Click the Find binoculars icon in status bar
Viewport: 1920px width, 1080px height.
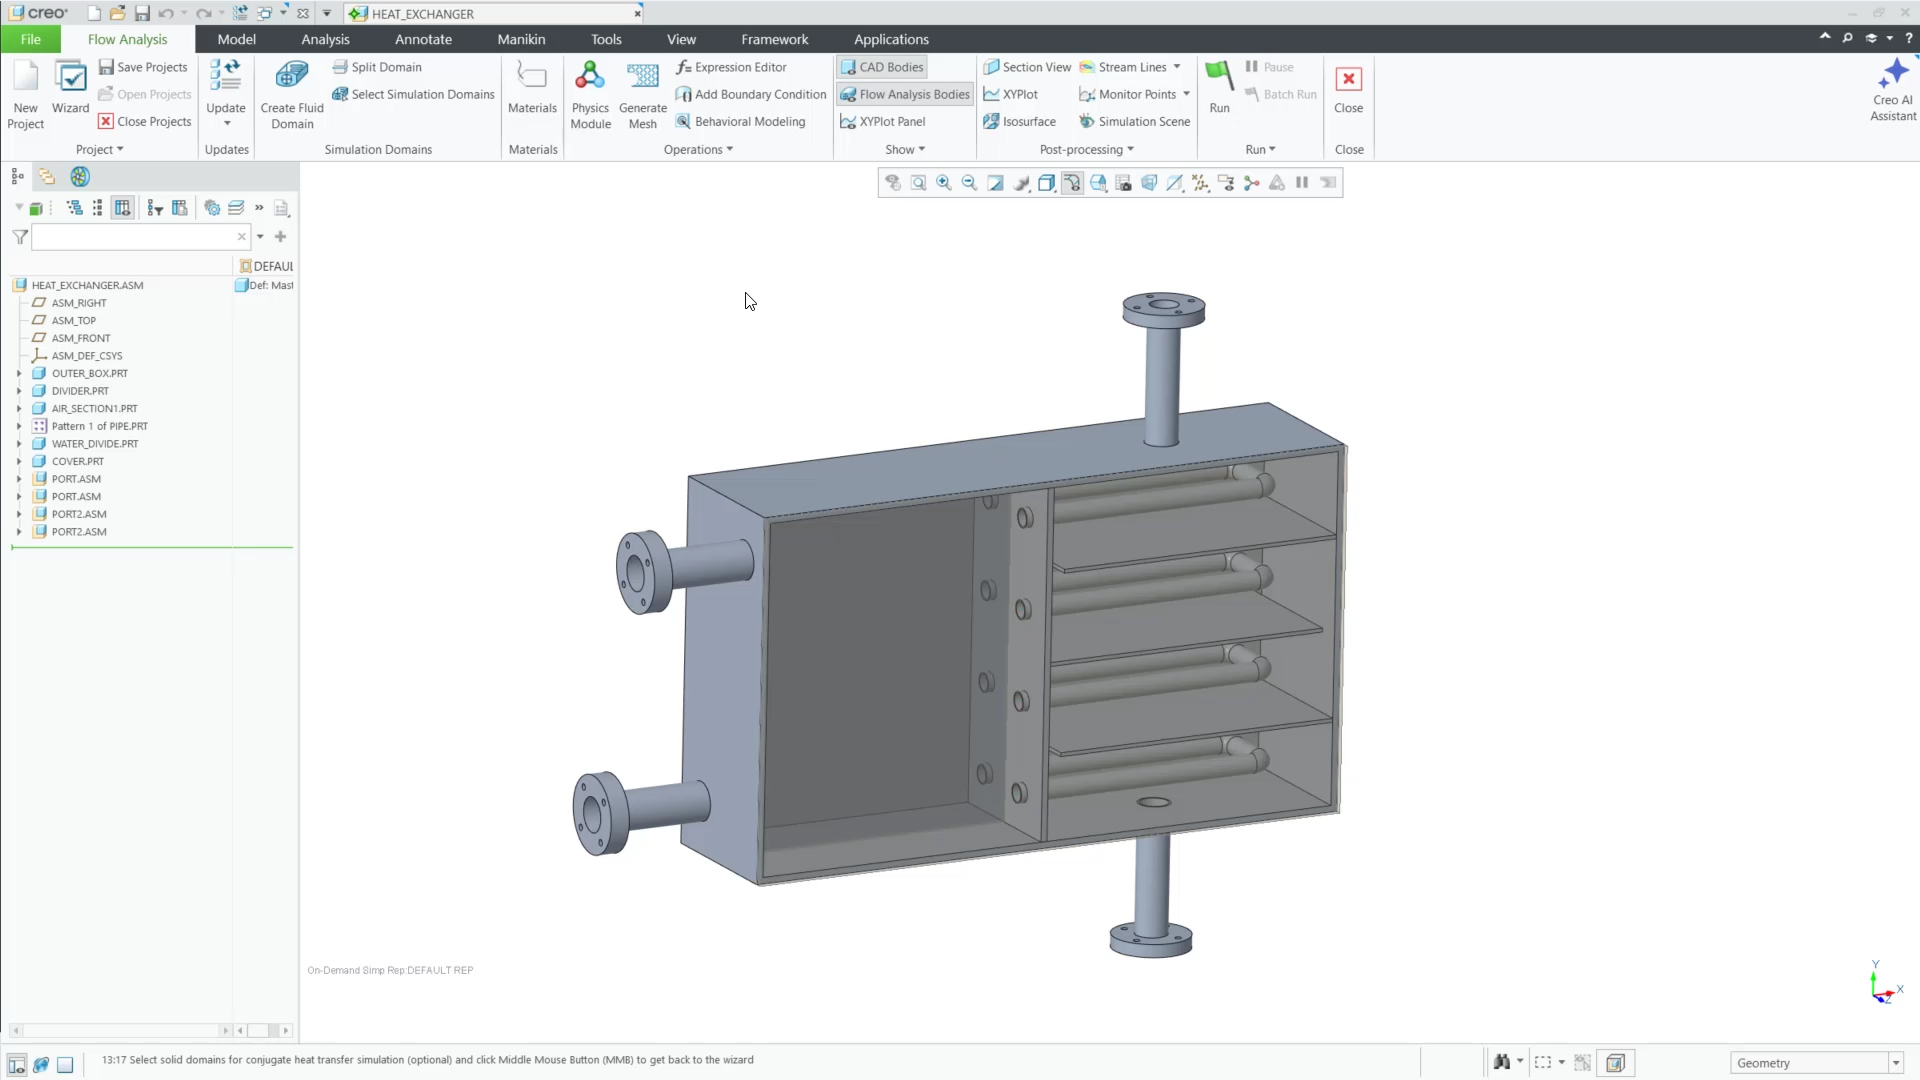tap(1502, 1062)
